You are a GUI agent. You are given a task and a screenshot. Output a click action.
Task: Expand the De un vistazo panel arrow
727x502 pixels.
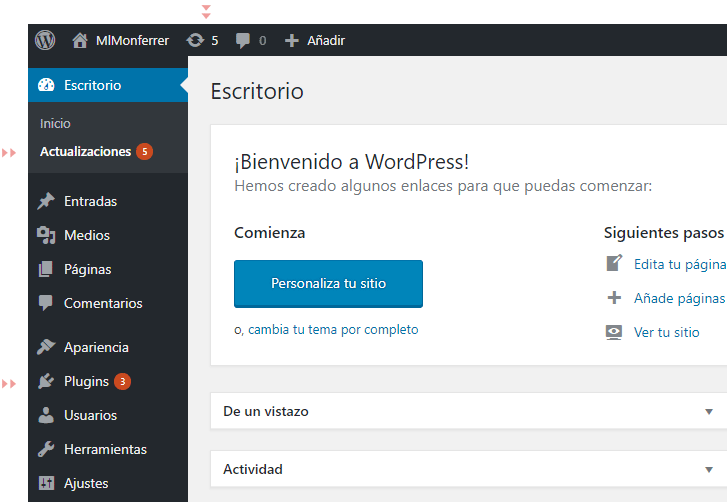(708, 412)
